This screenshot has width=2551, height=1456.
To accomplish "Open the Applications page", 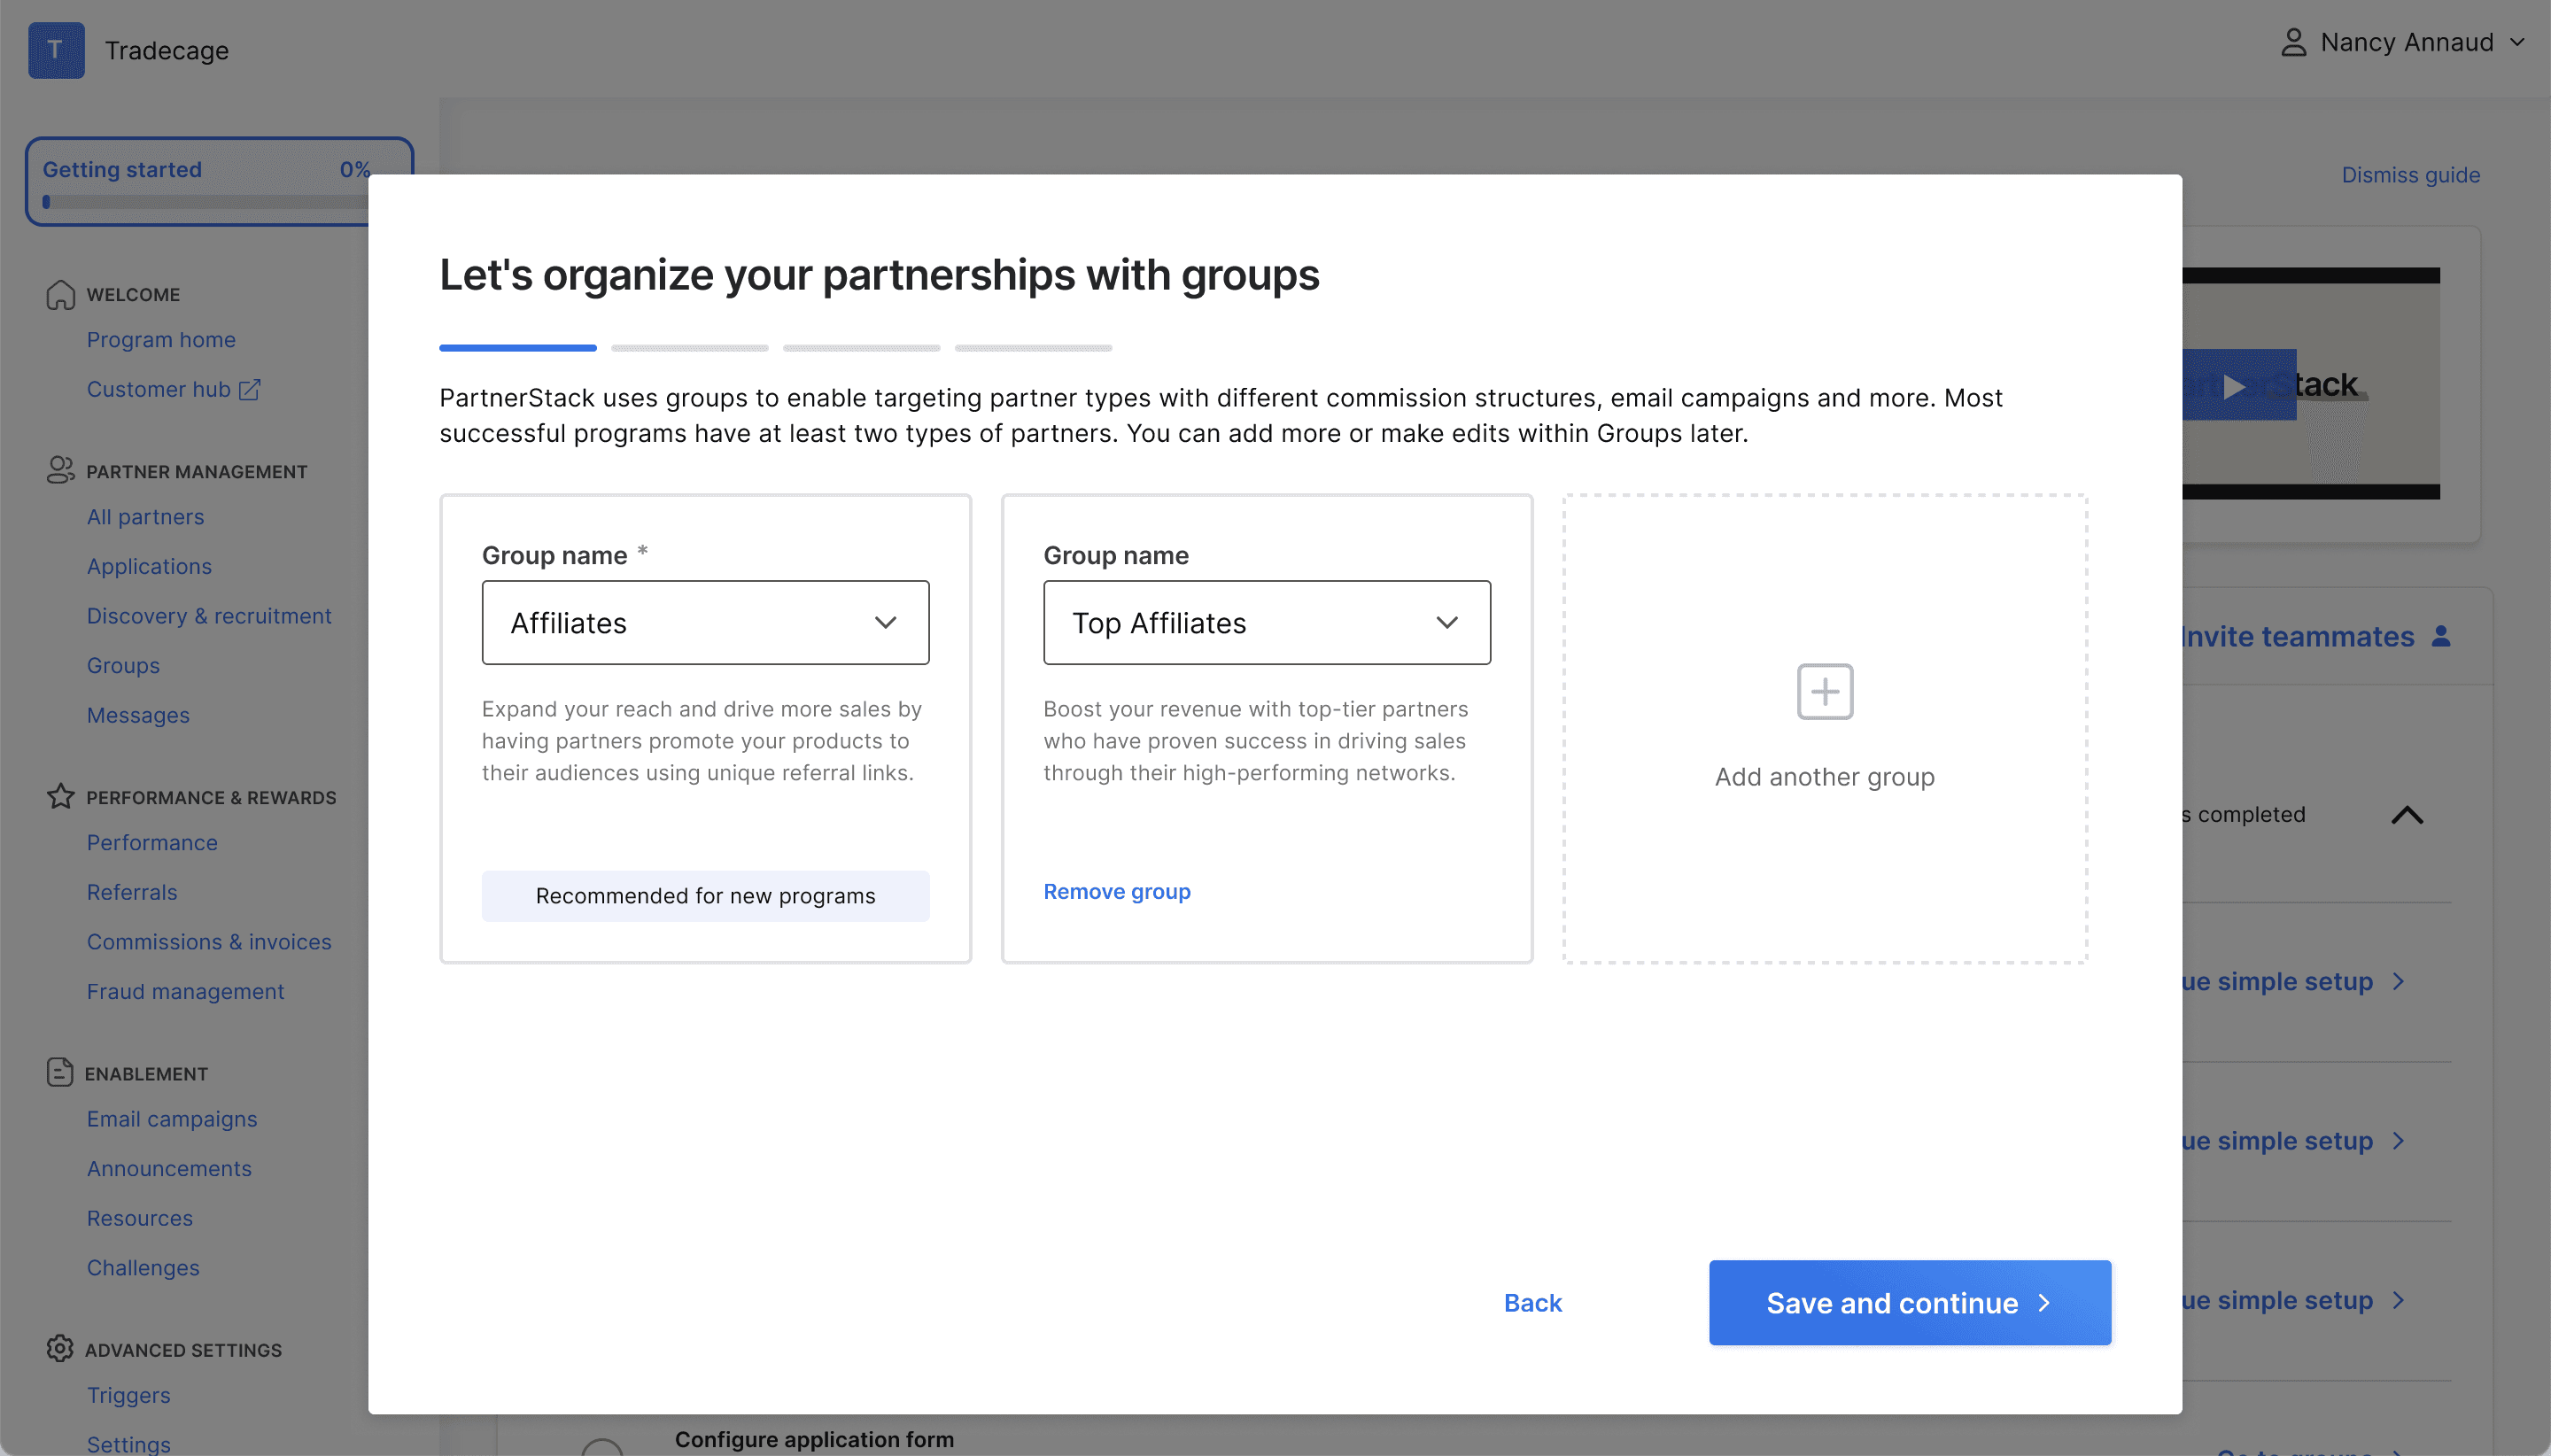I will (149, 566).
